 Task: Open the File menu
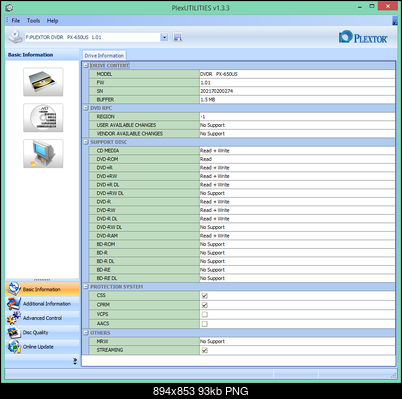[x=16, y=21]
